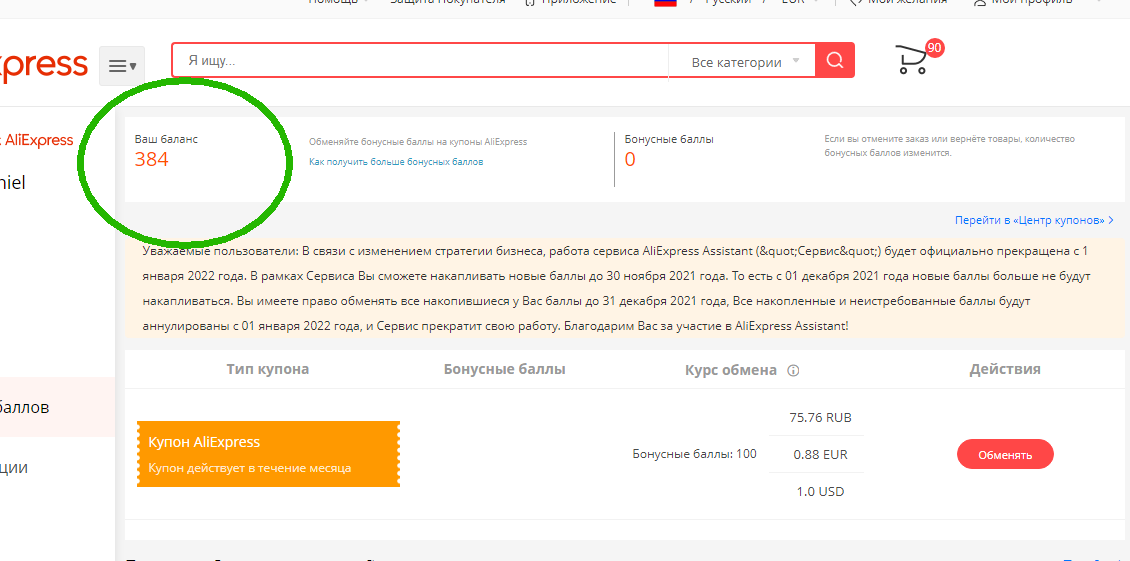The image size is (1130, 561).
Task: Open the shopping cart icon
Action: point(912,60)
